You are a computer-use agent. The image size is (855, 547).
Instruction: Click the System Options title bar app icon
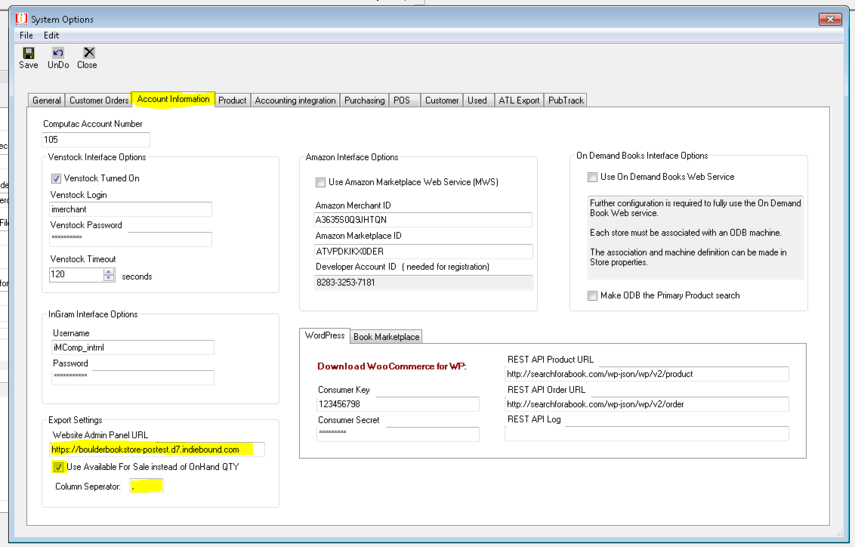click(x=21, y=19)
